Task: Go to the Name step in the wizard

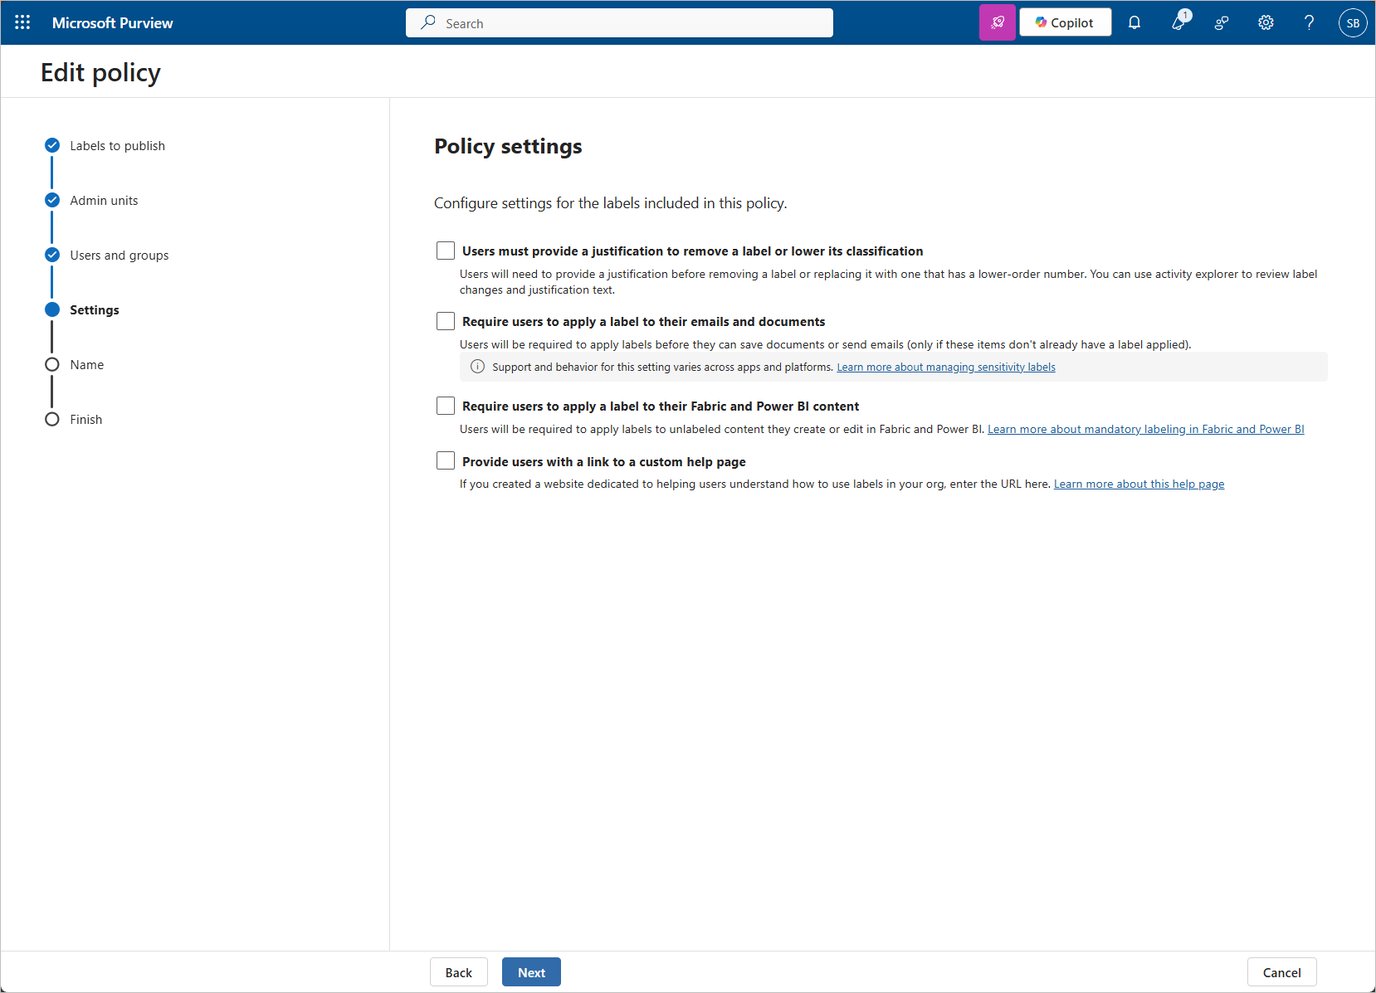Action: [86, 364]
